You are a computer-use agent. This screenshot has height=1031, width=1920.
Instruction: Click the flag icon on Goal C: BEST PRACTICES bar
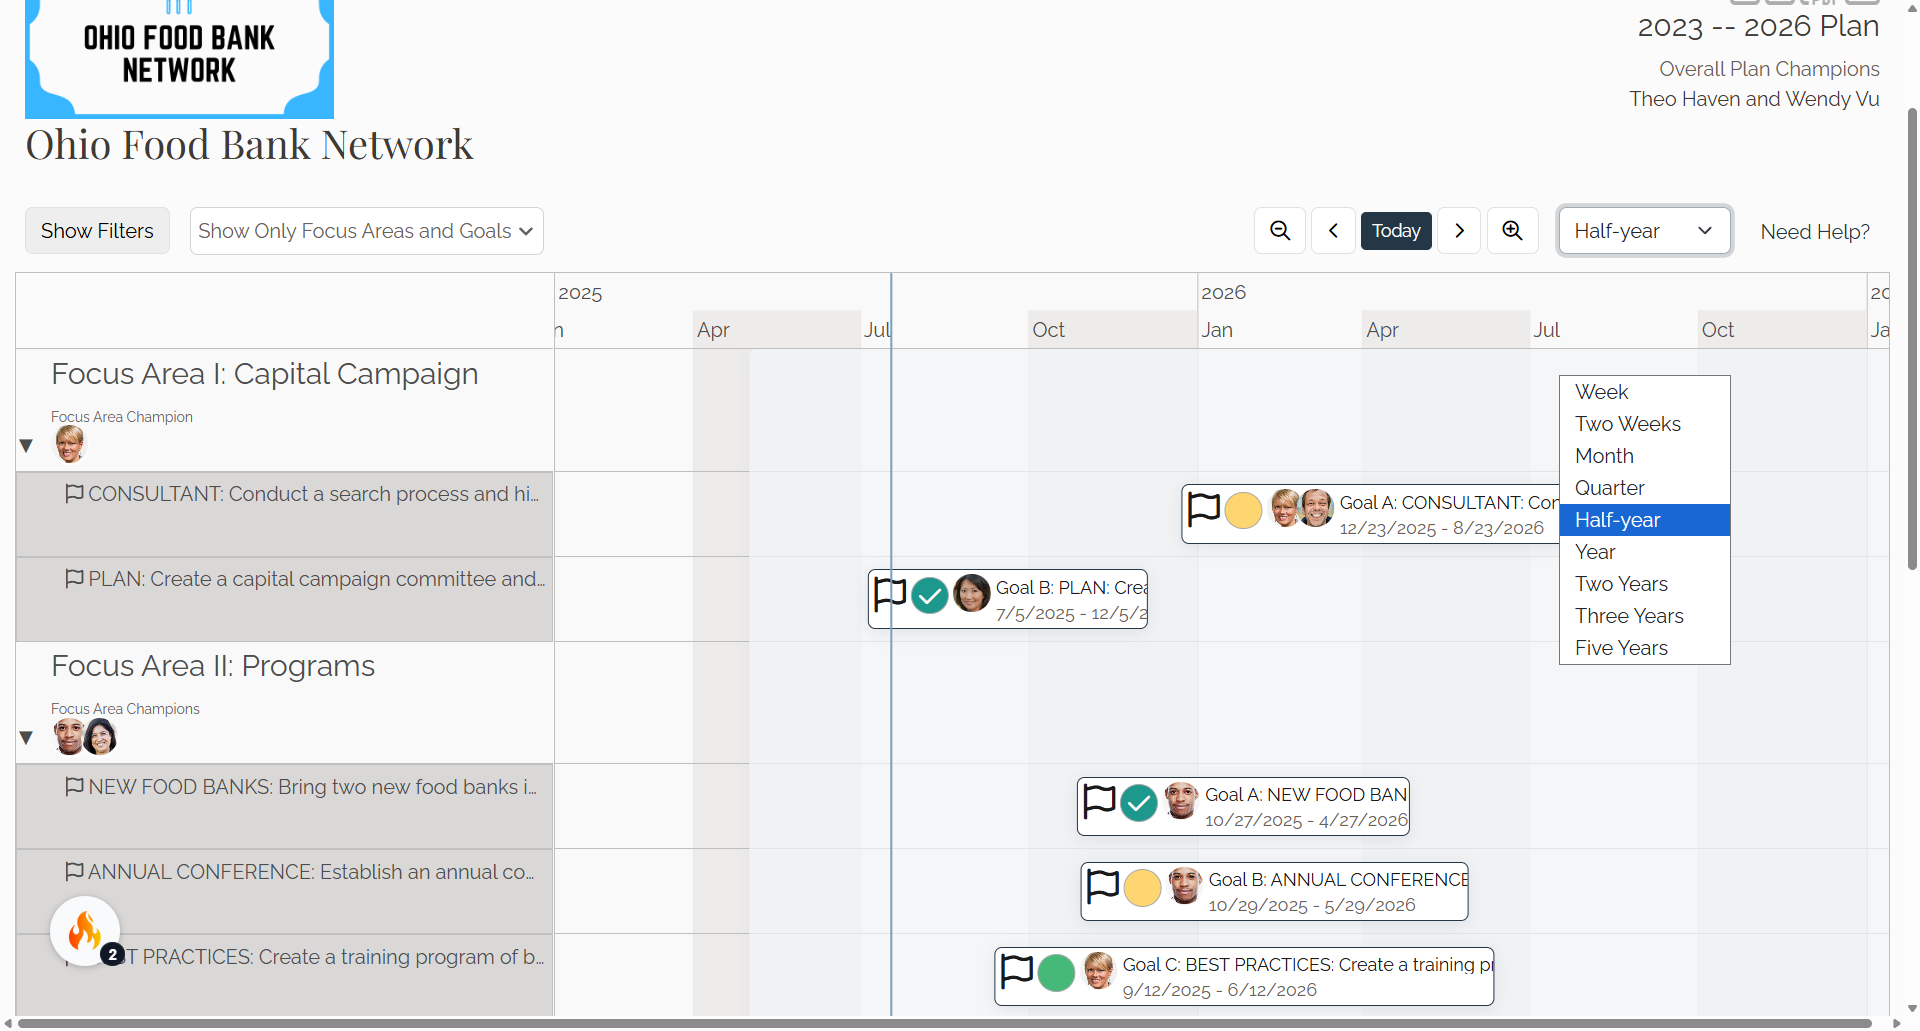(x=1017, y=971)
